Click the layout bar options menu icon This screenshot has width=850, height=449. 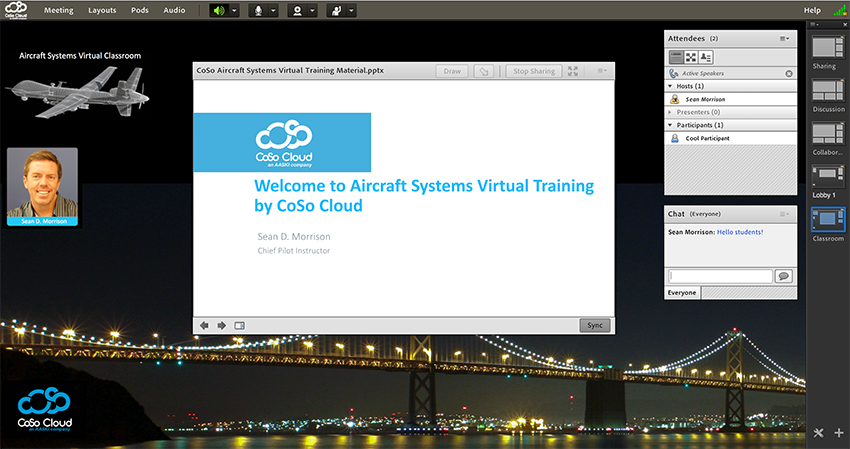click(x=813, y=24)
